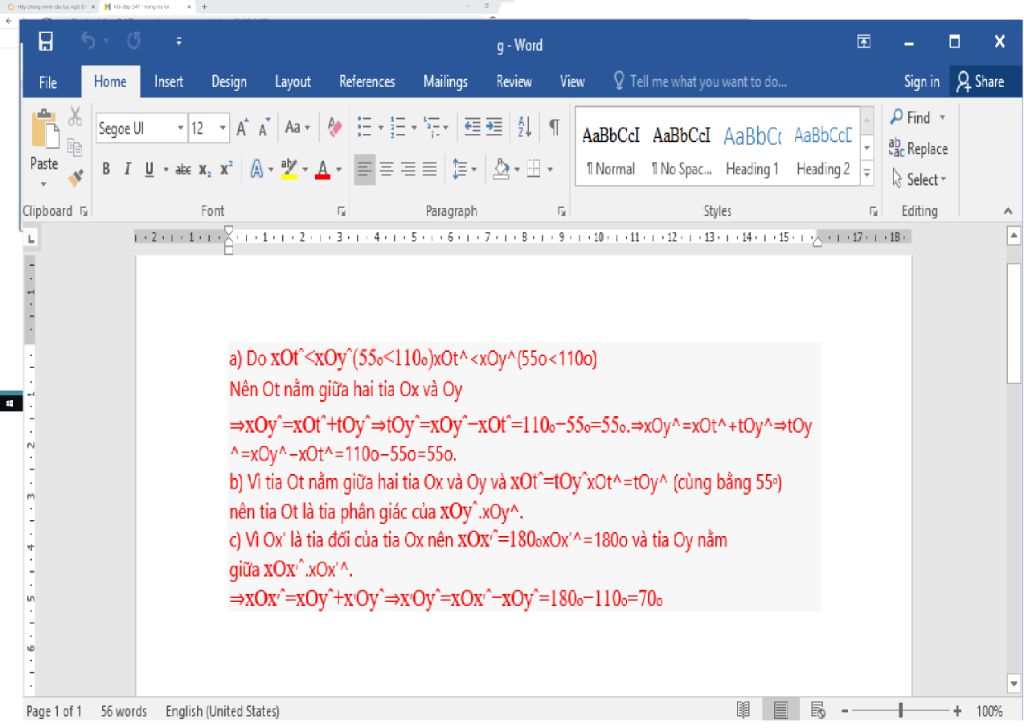Open the Layout tab
Screen dimensions: 1024x728
click(x=293, y=82)
